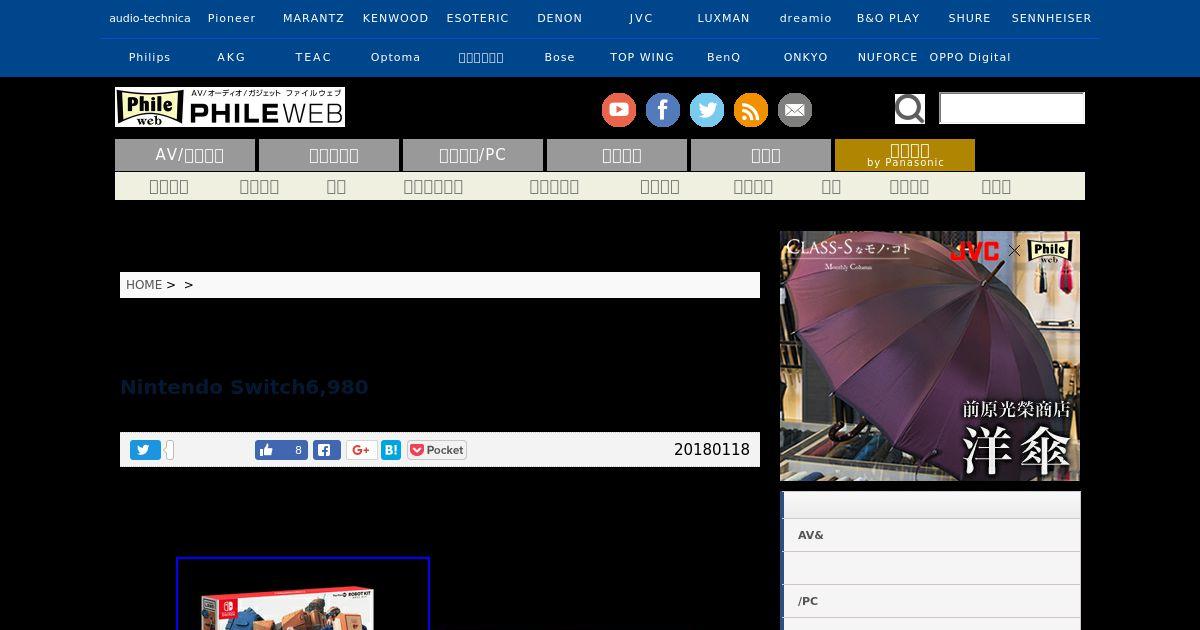The height and width of the screenshot is (630, 1200).
Task: Open LUXMAN brand link
Action: coord(724,18)
